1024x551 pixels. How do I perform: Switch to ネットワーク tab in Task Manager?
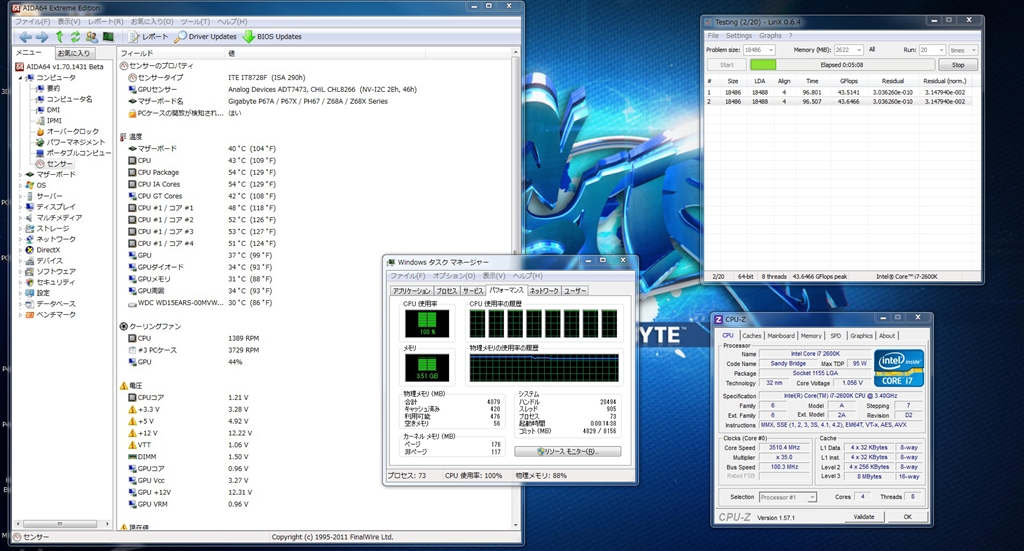tap(543, 290)
